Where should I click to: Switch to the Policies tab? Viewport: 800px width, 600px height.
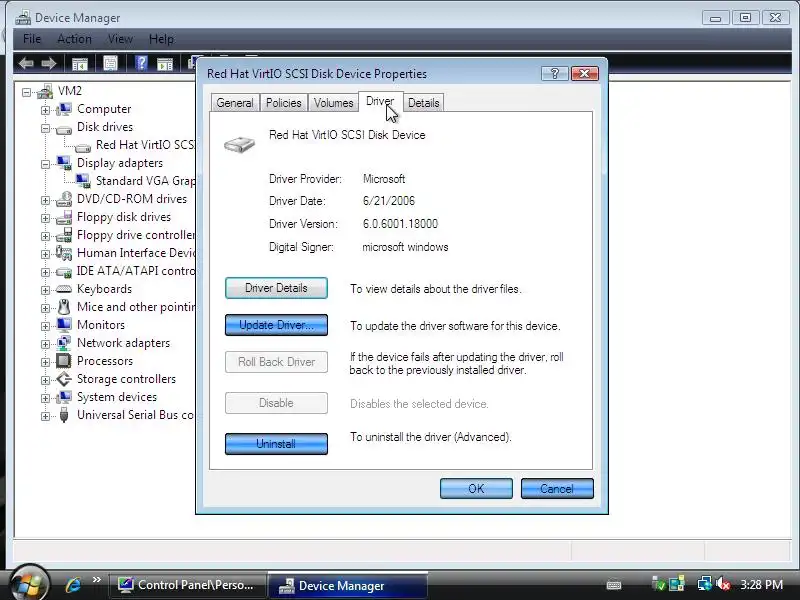click(284, 103)
